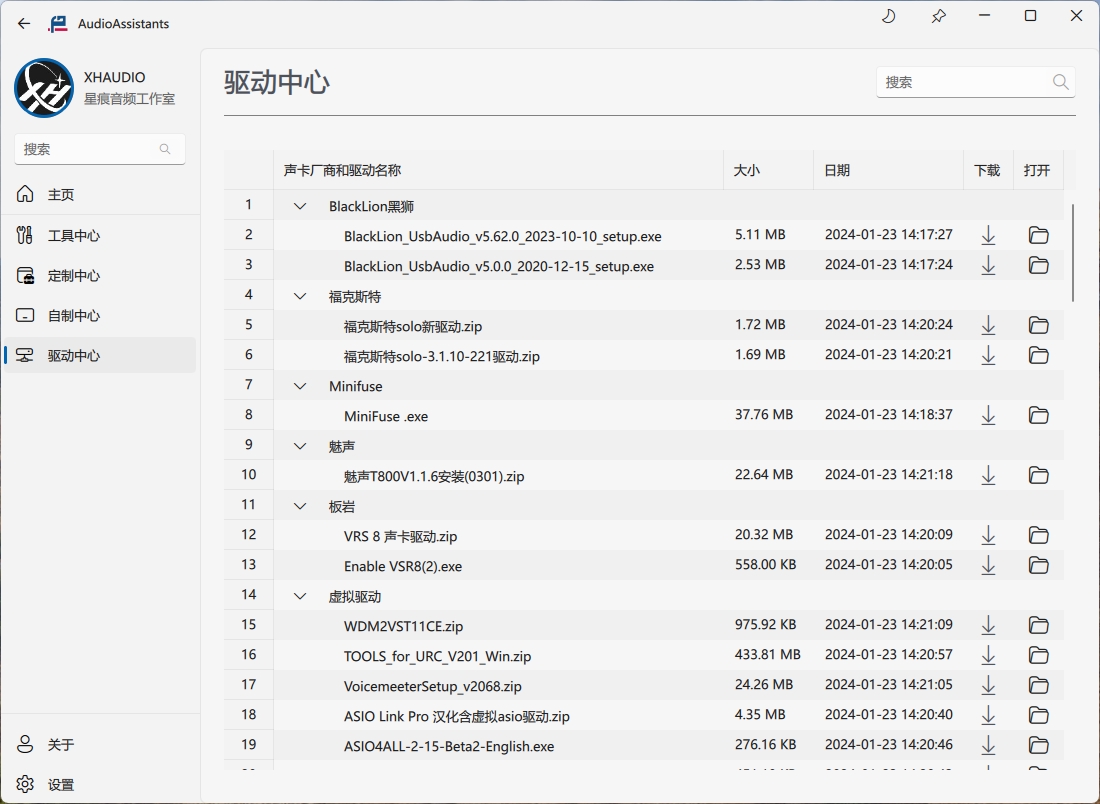Download VoicemeeterSetup_v2068.zip driver
The width and height of the screenshot is (1100, 804).
(988, 685)
